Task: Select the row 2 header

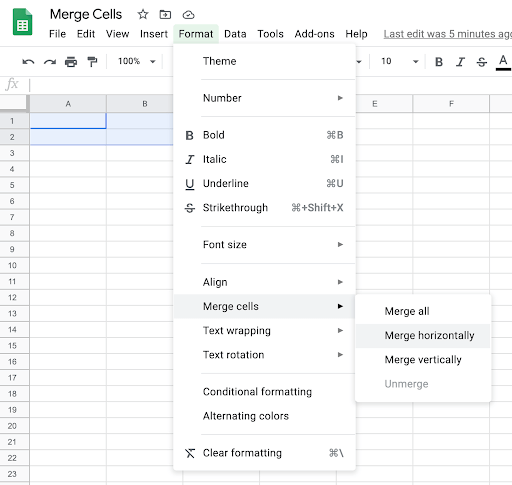Action: (x=15, y=137)
